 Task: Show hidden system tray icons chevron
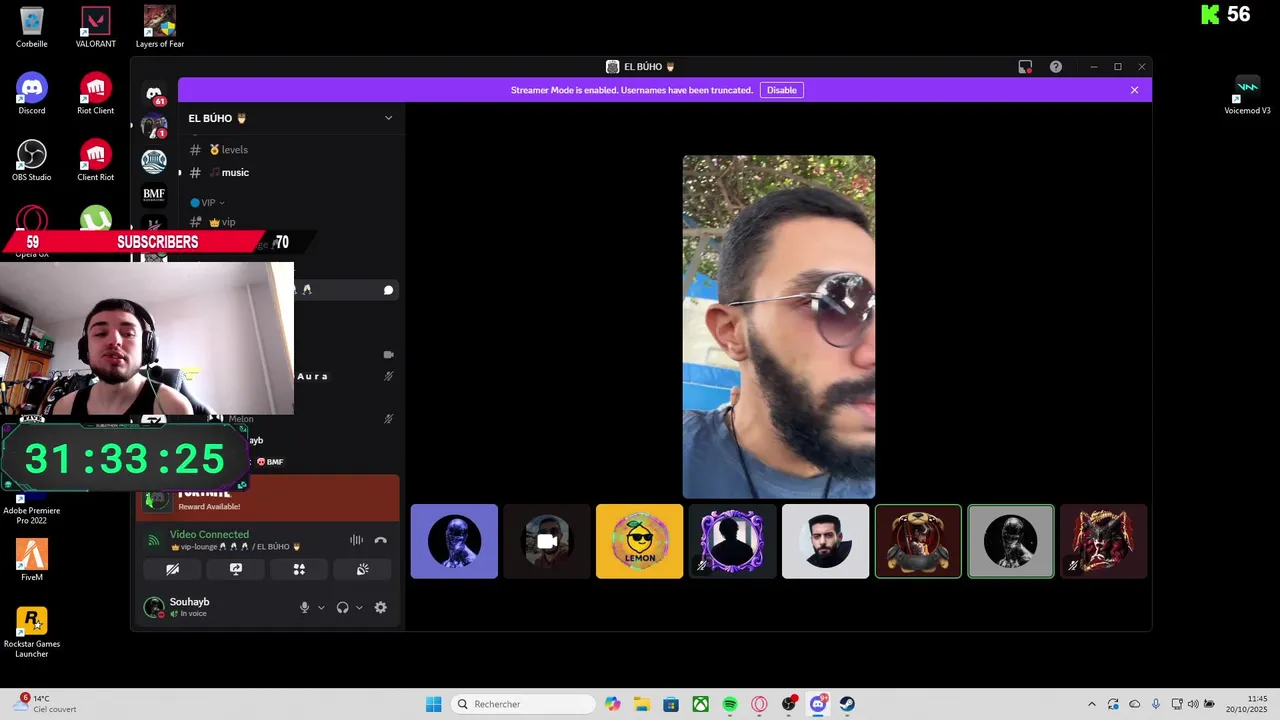point(1091,704)
